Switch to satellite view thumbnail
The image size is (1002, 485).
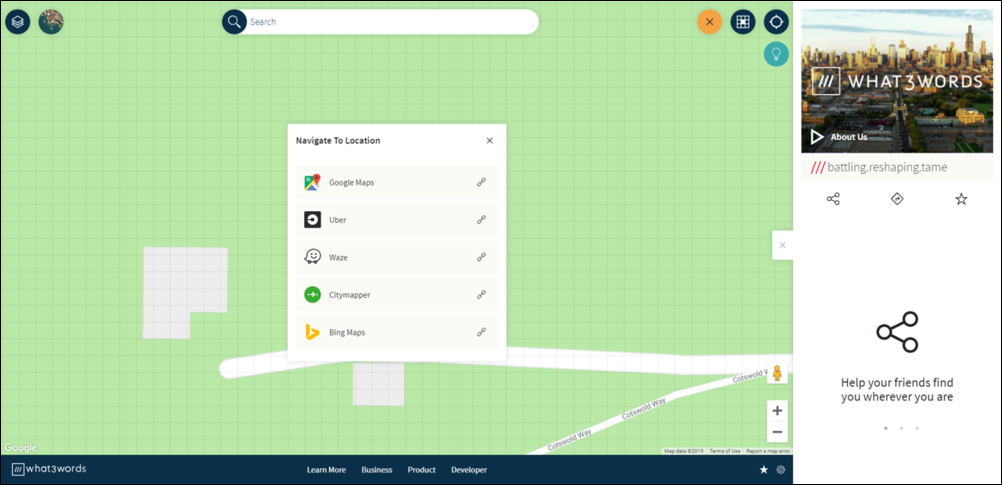click(51, 21)
